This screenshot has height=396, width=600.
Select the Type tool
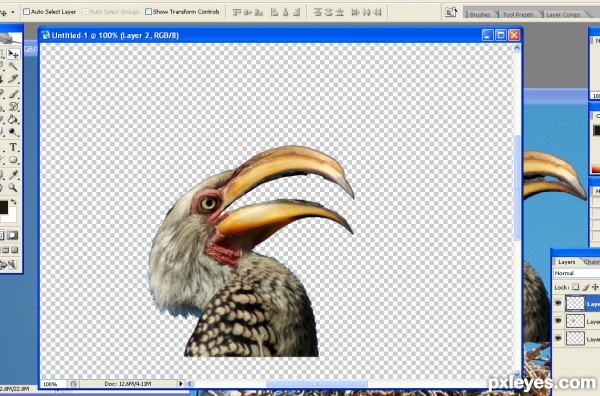[x=13, y=147]
